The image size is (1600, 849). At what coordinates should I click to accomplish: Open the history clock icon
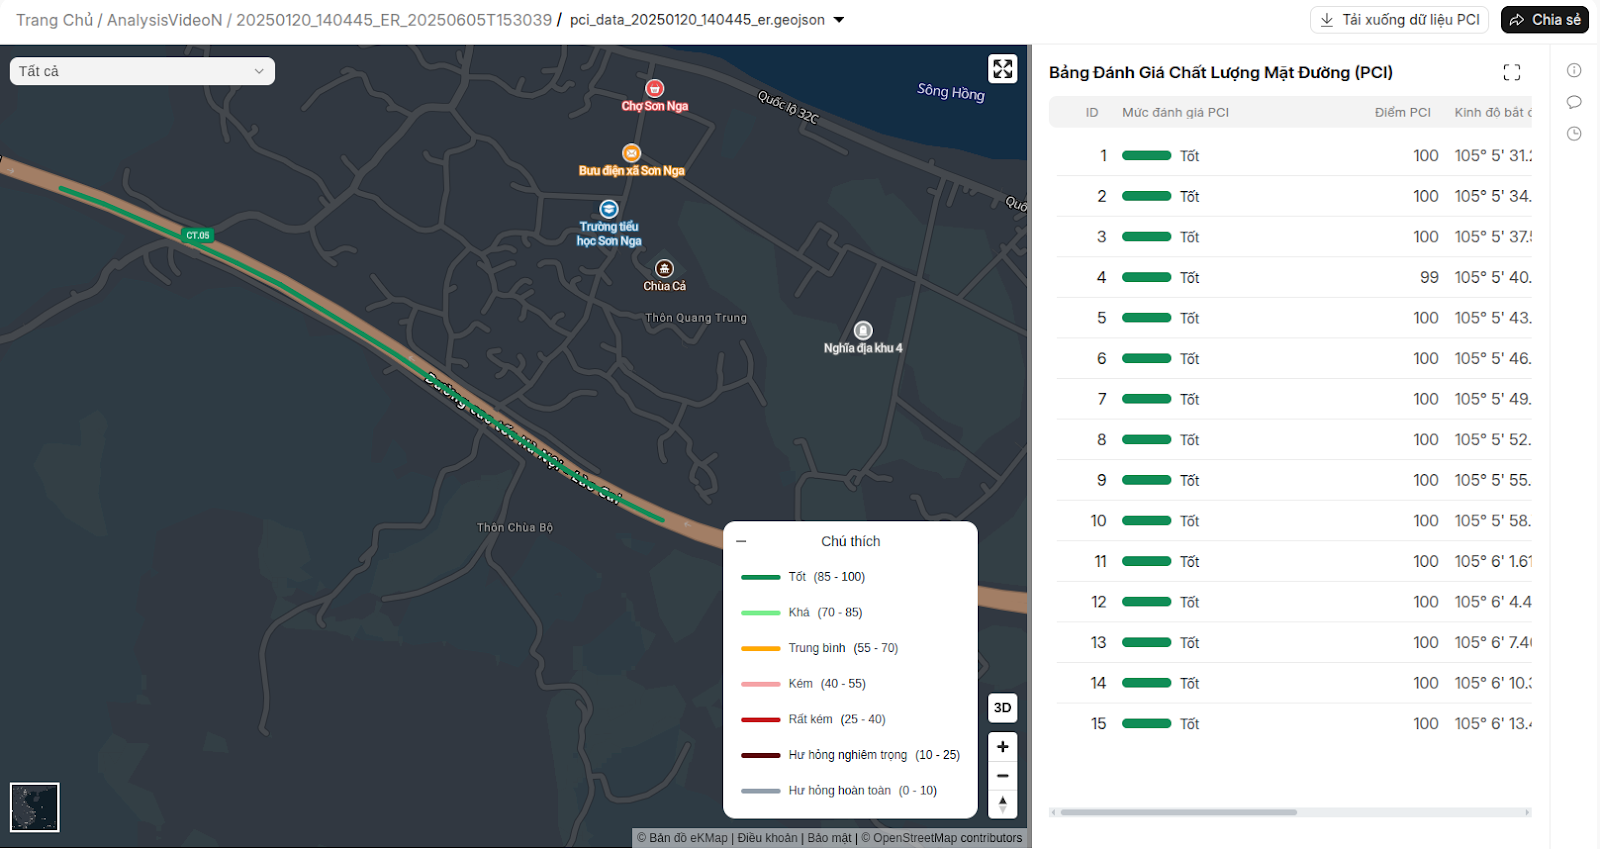[x=1574, y=133]
